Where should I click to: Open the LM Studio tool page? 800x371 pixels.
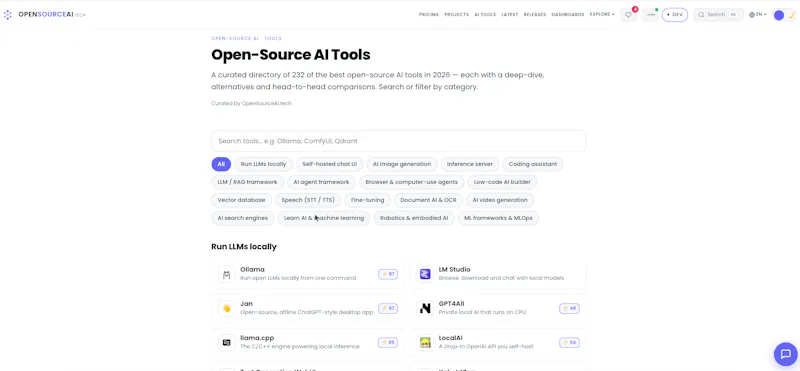point(498,275)
